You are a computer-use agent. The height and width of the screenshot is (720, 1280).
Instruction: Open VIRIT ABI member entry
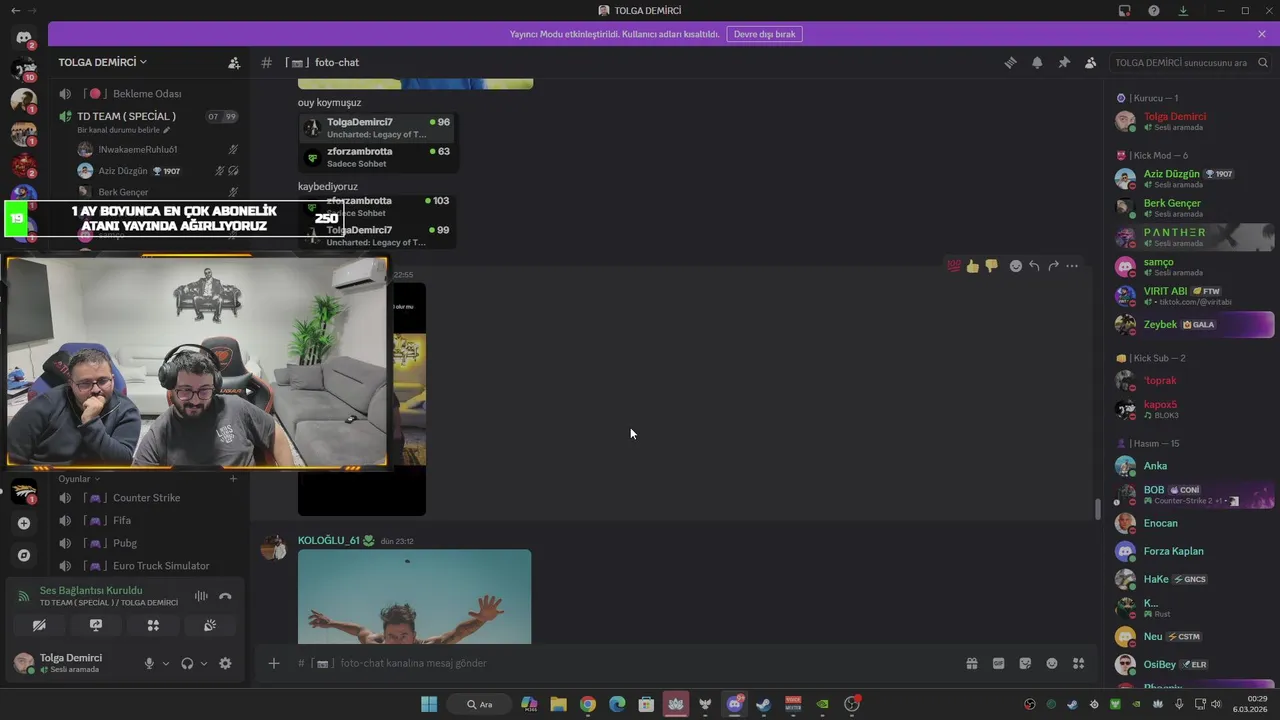pyautogui.click(x=1194, y=296)
